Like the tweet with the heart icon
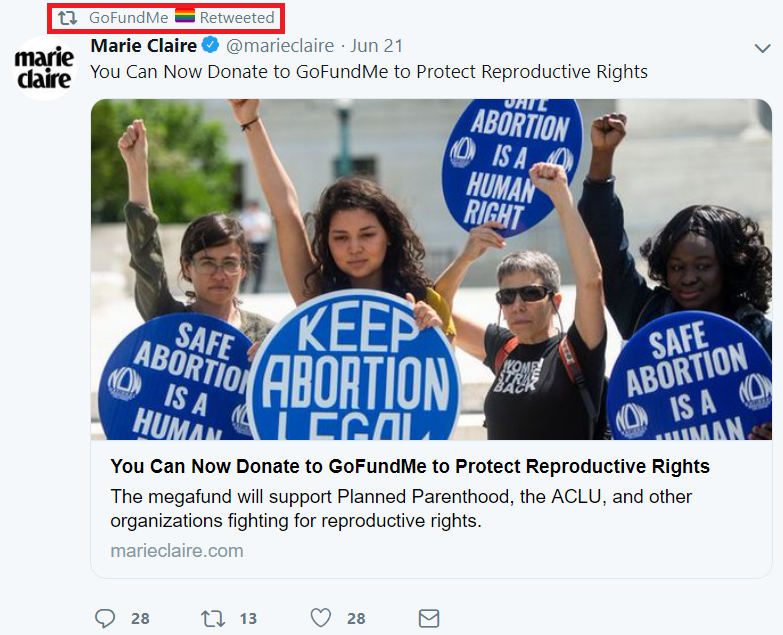Image resolution: width=783 pixels, height=635 pixels. 321,618
